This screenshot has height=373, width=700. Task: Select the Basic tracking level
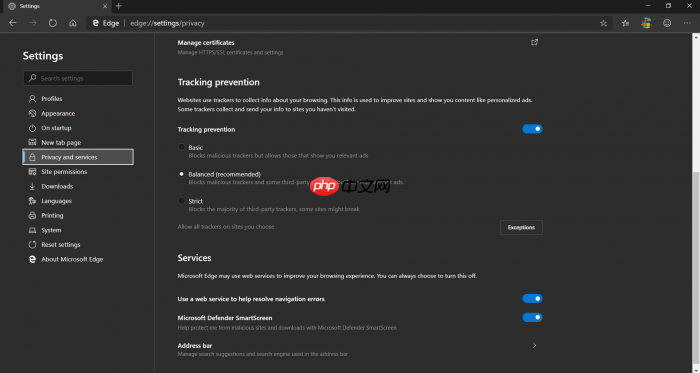tap(182, 147)
